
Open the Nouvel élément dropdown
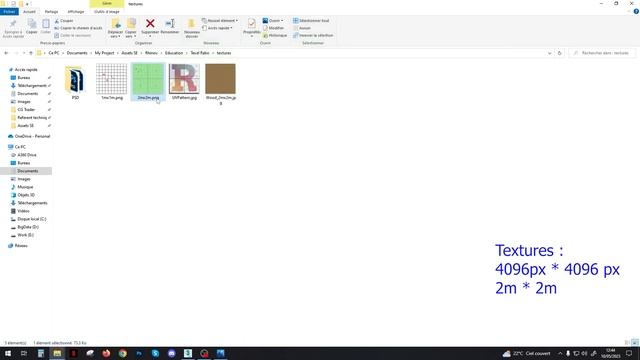[220, 21]
